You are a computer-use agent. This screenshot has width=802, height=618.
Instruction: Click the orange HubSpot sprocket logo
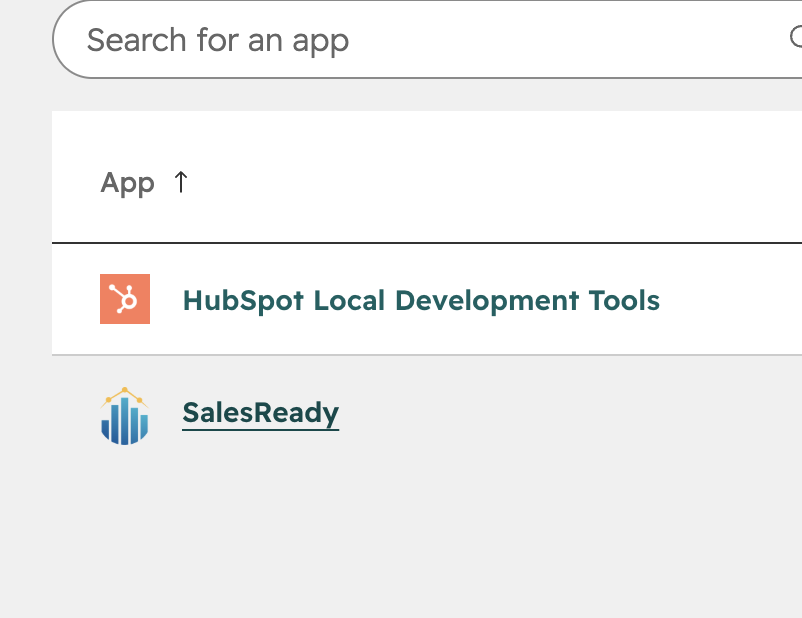125,299
